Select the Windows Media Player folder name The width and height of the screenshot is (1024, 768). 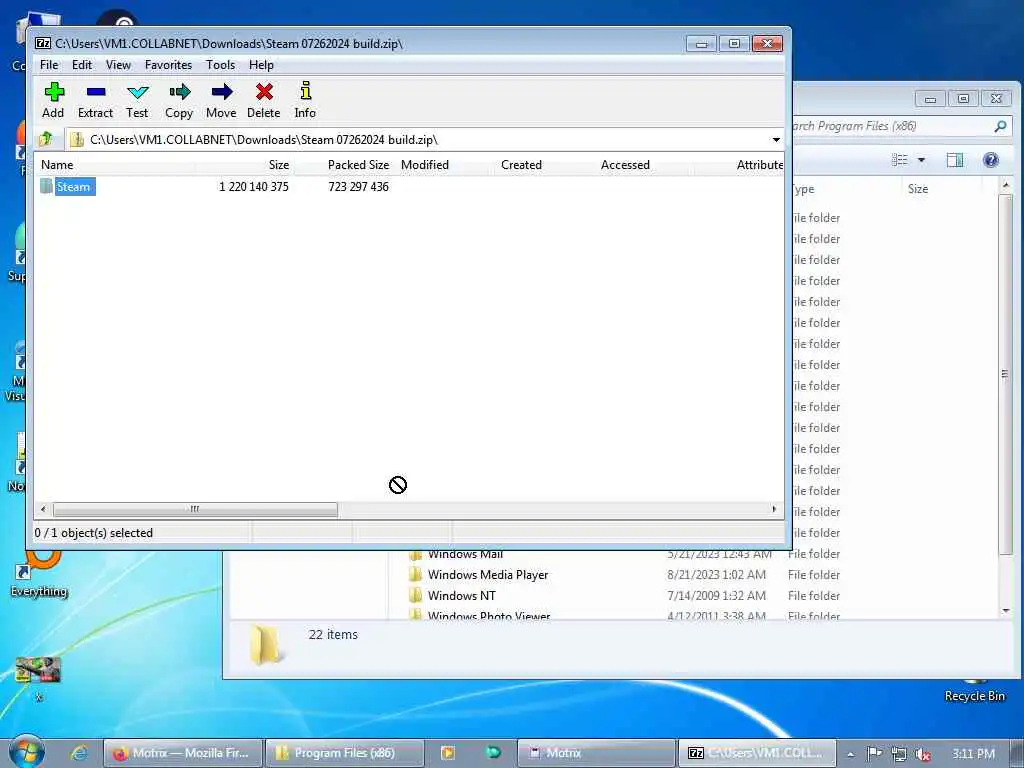coord(488,575)
